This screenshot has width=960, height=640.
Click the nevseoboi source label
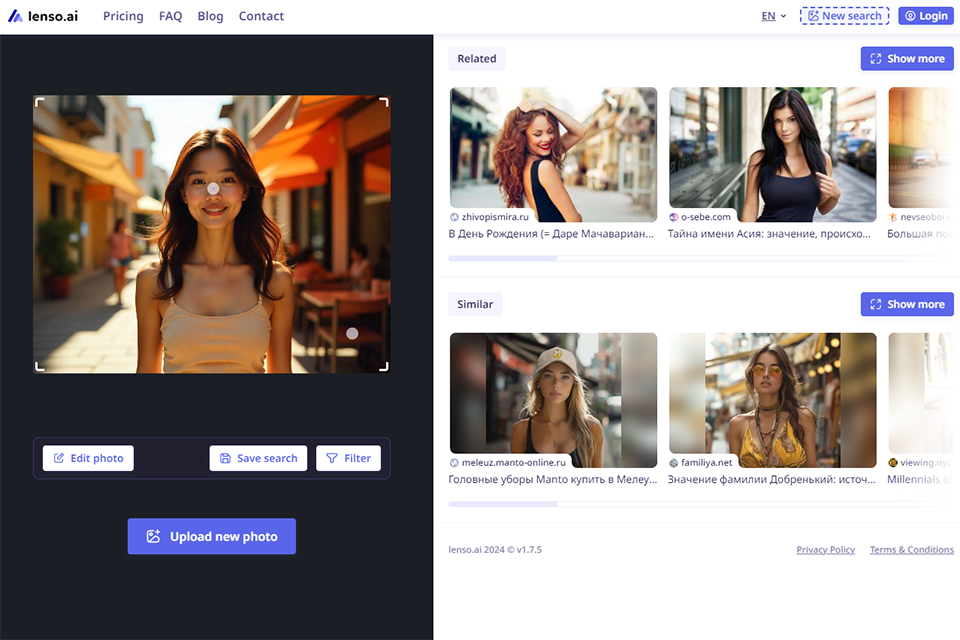click(x=921, y=217)
